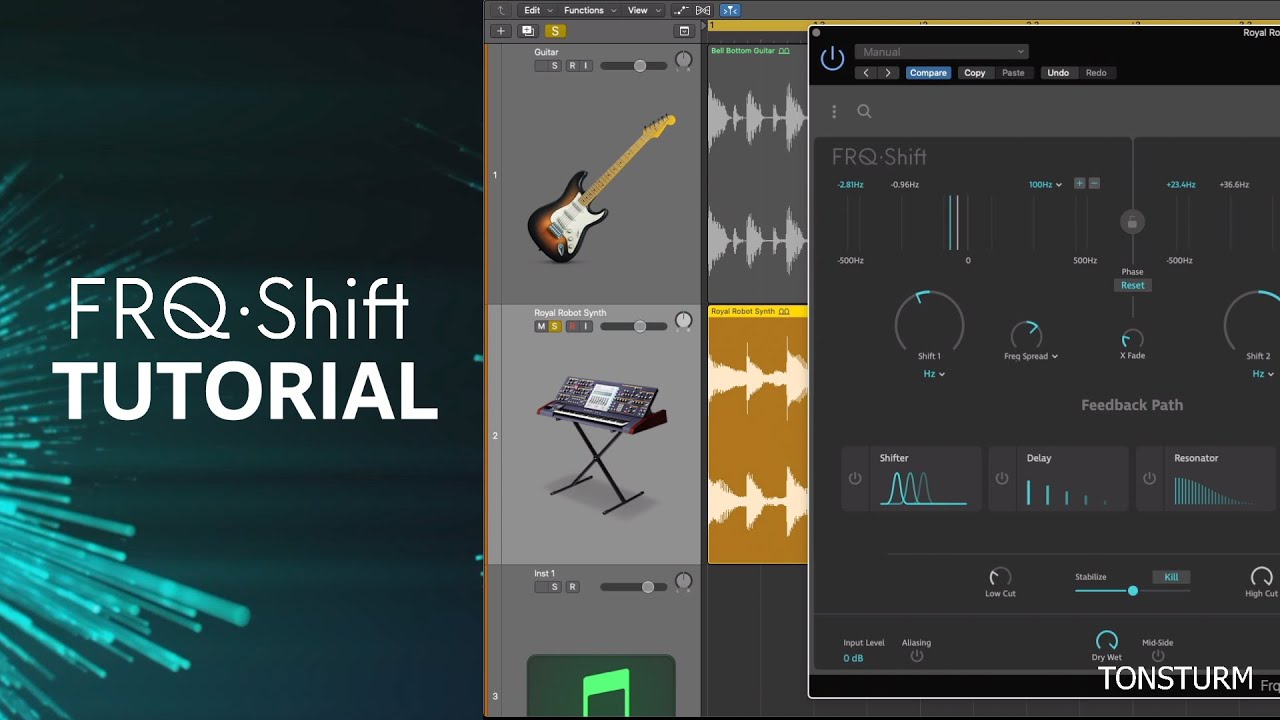This screenshot has height=720, width=1280.
Task: Click the next preset arrow
Action: coord(888,73)
